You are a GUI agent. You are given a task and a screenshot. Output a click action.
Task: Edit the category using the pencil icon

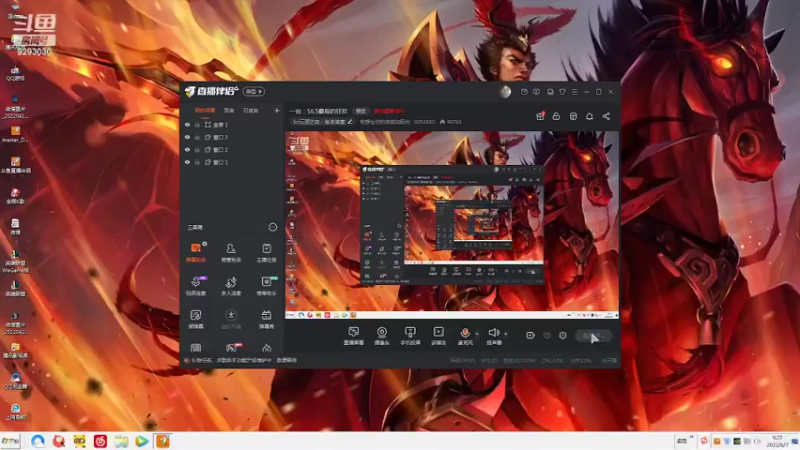[350, 122]
